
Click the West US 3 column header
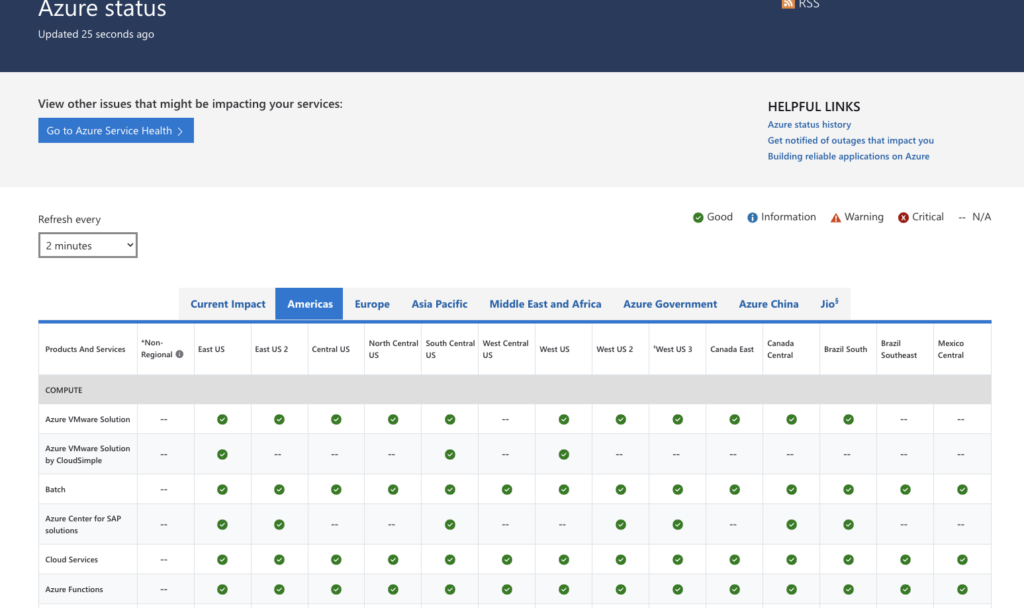tap(673, 349)
